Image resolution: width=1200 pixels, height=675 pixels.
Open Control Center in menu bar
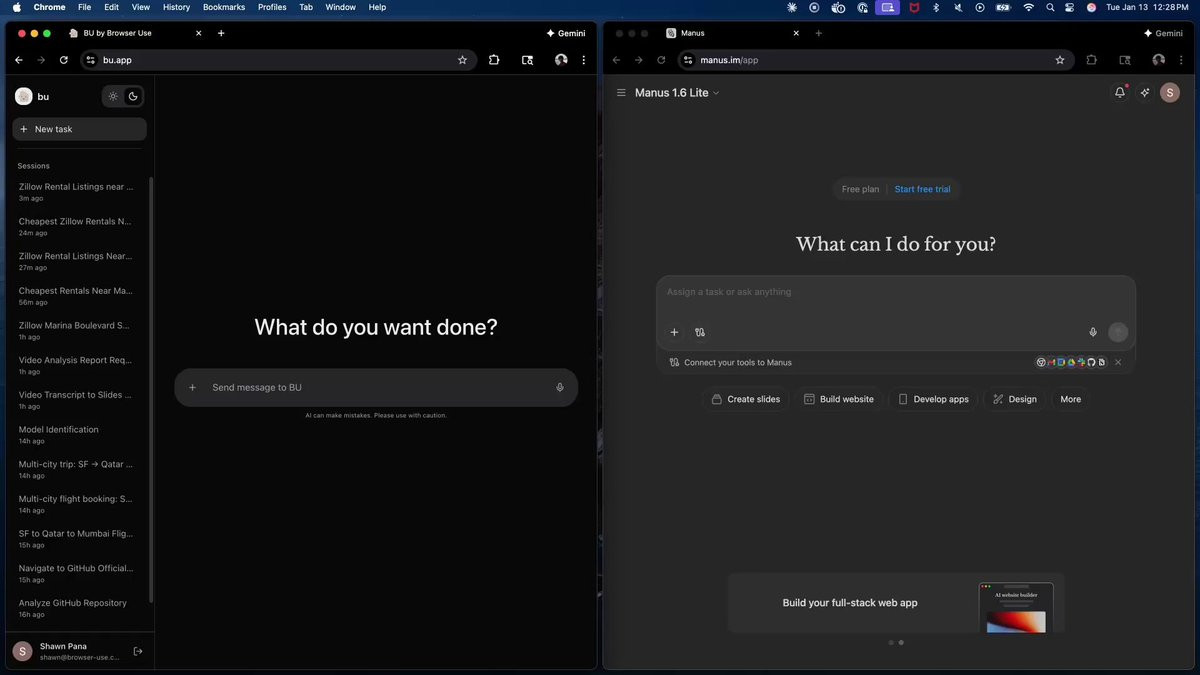(x=1070, y=7)
